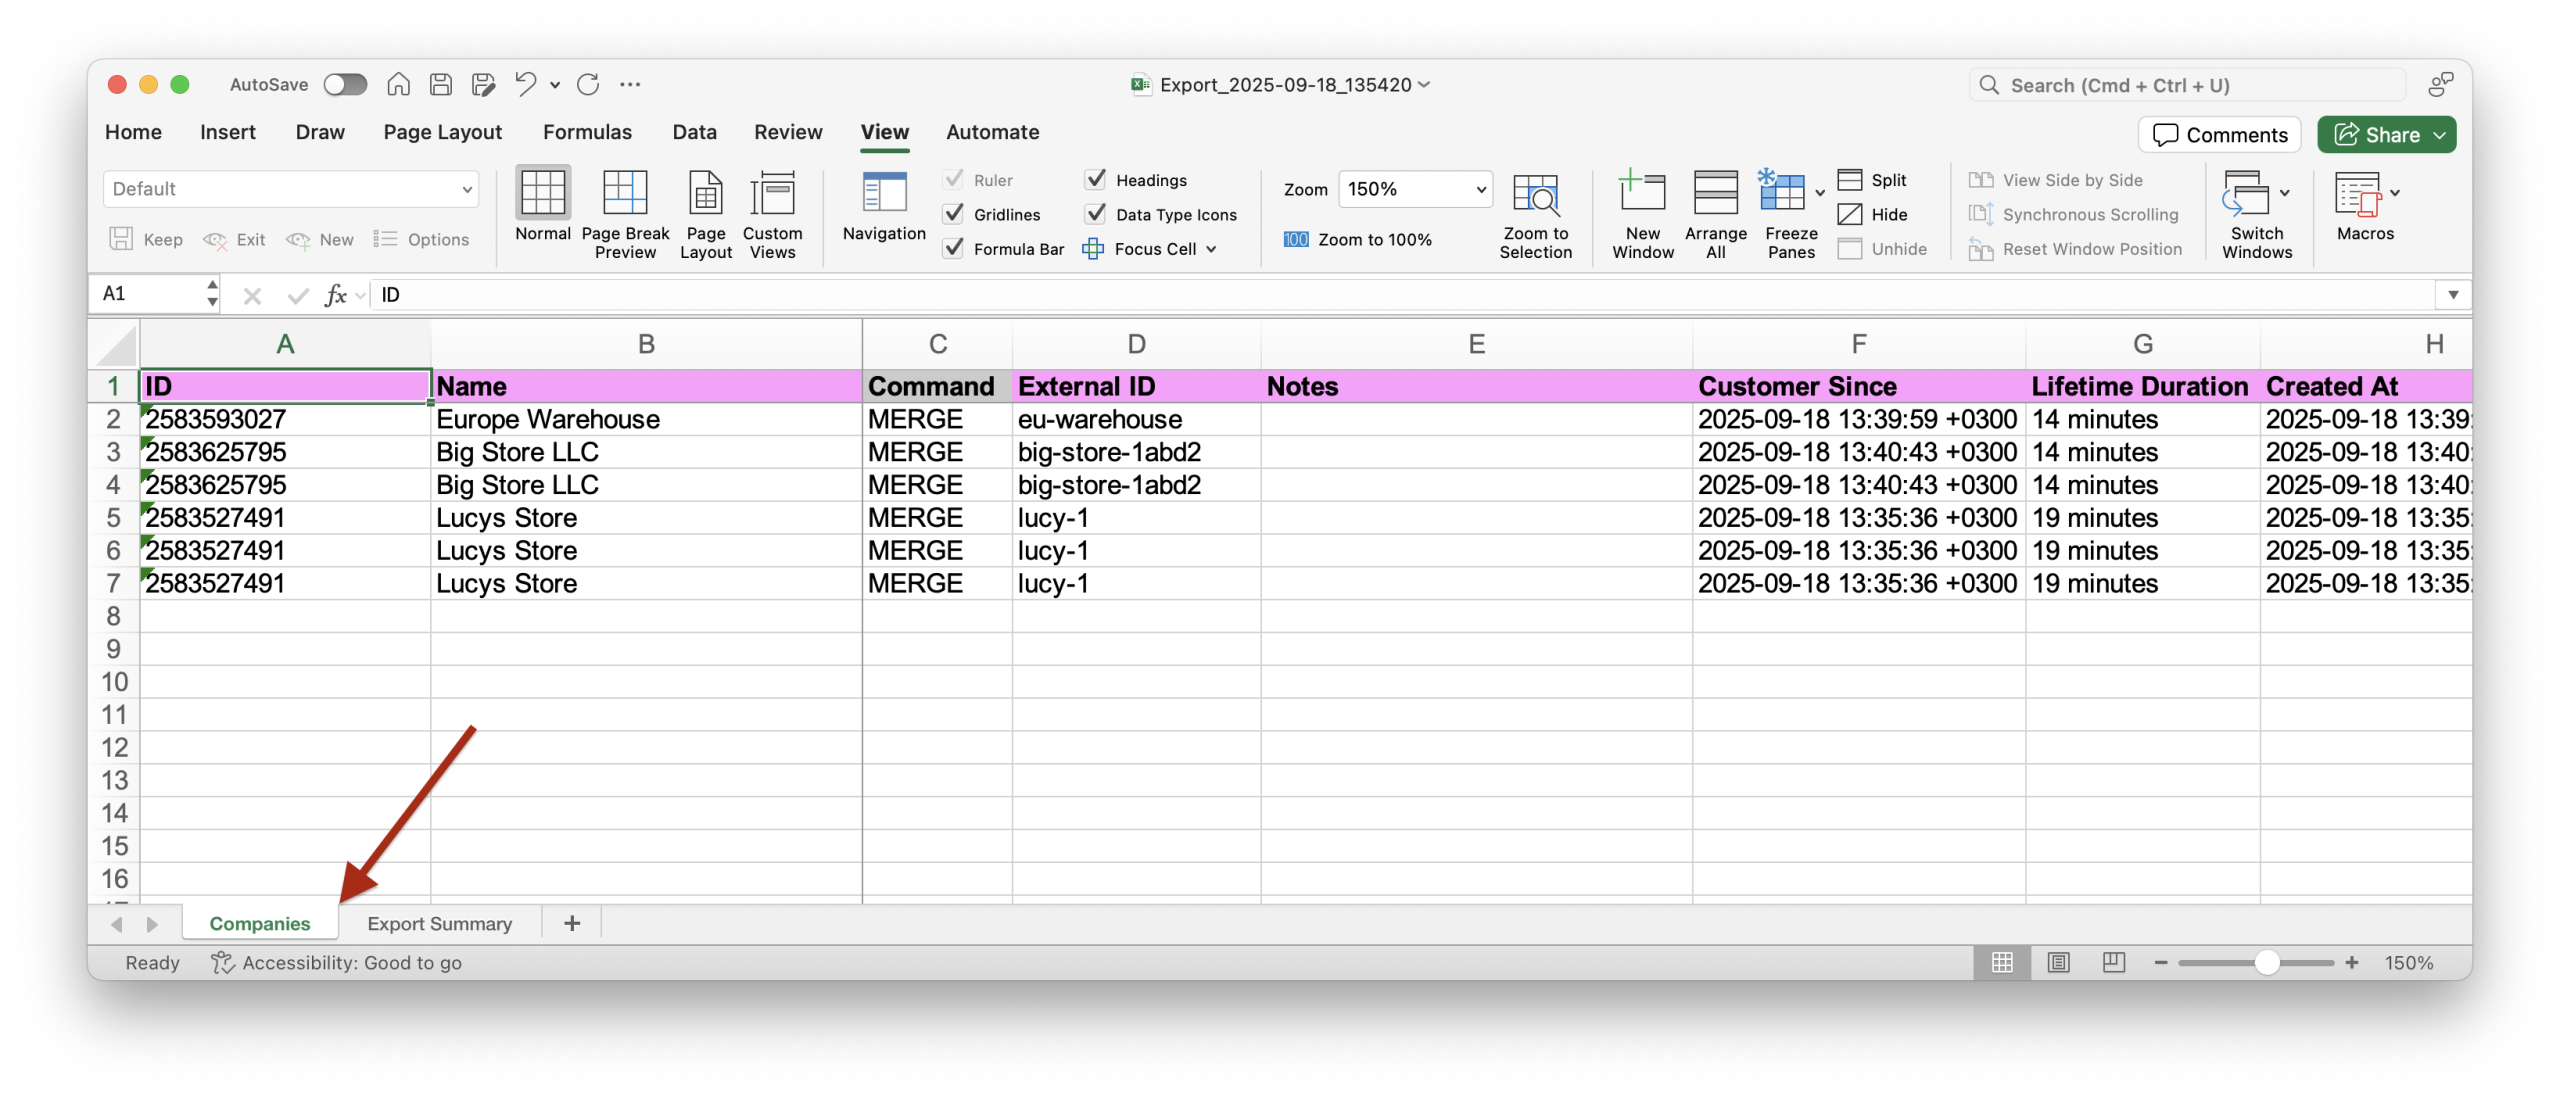The height and width of the screenshot is (1096, 2560).
Task: Click the Save icon in title bar
Action: click(441, 85)
